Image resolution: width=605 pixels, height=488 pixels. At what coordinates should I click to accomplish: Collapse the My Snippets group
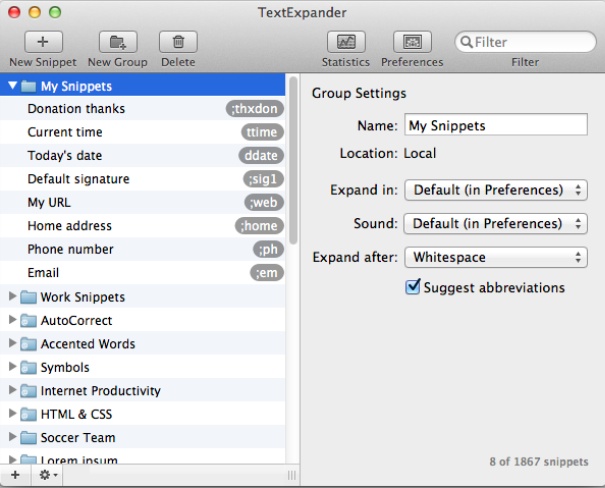point(12,86)
